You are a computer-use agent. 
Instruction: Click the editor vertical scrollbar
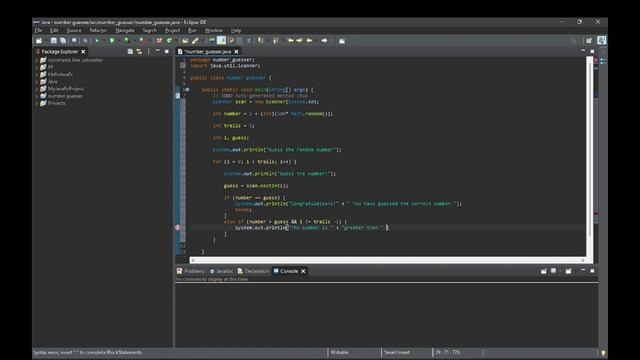tap(589, 147)
